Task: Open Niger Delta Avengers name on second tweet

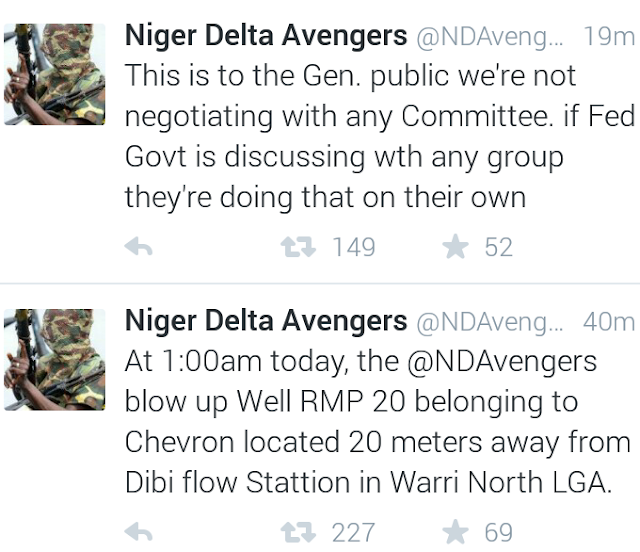Action: coord(266,321)
